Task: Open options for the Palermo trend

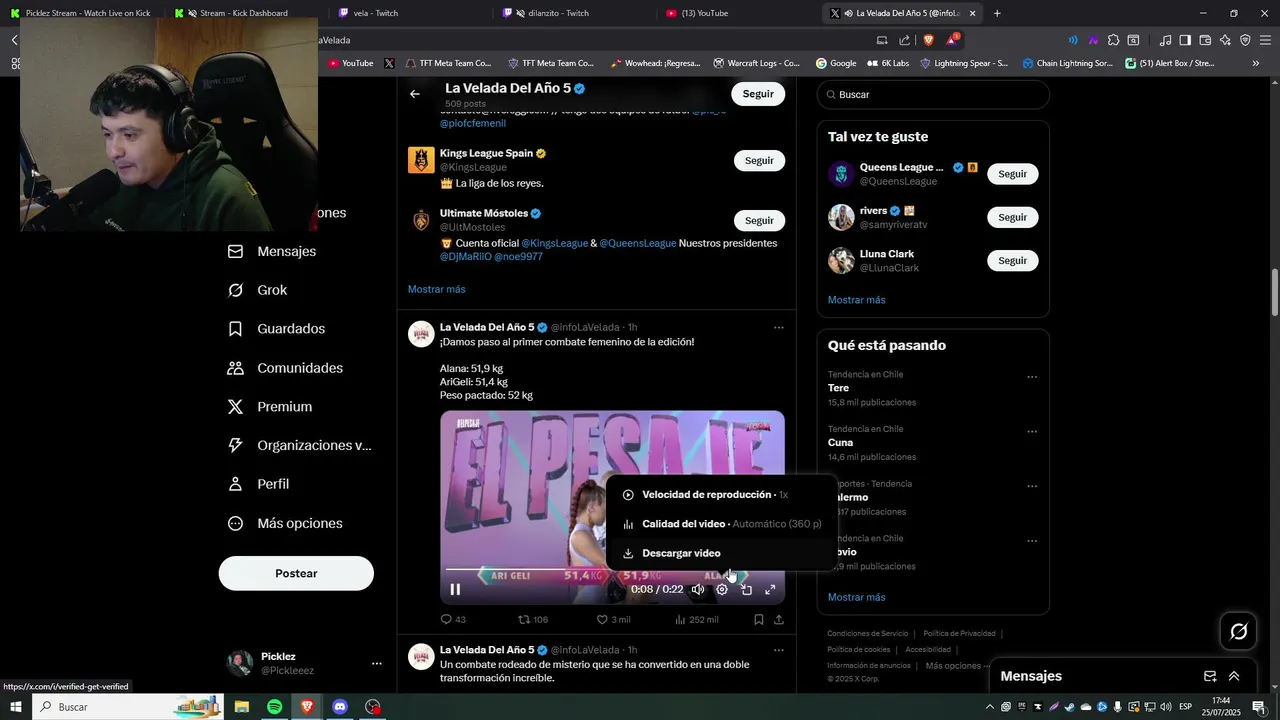Action: point(1032,487)
